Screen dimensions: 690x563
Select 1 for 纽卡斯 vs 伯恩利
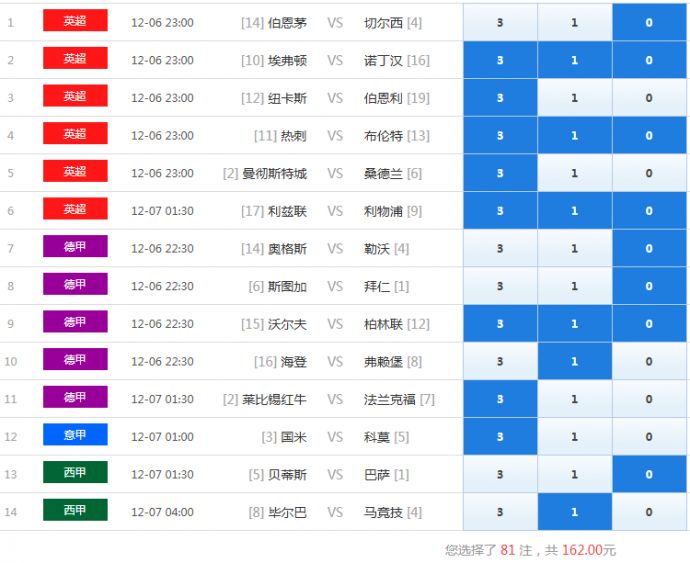(x=575, y=98)
